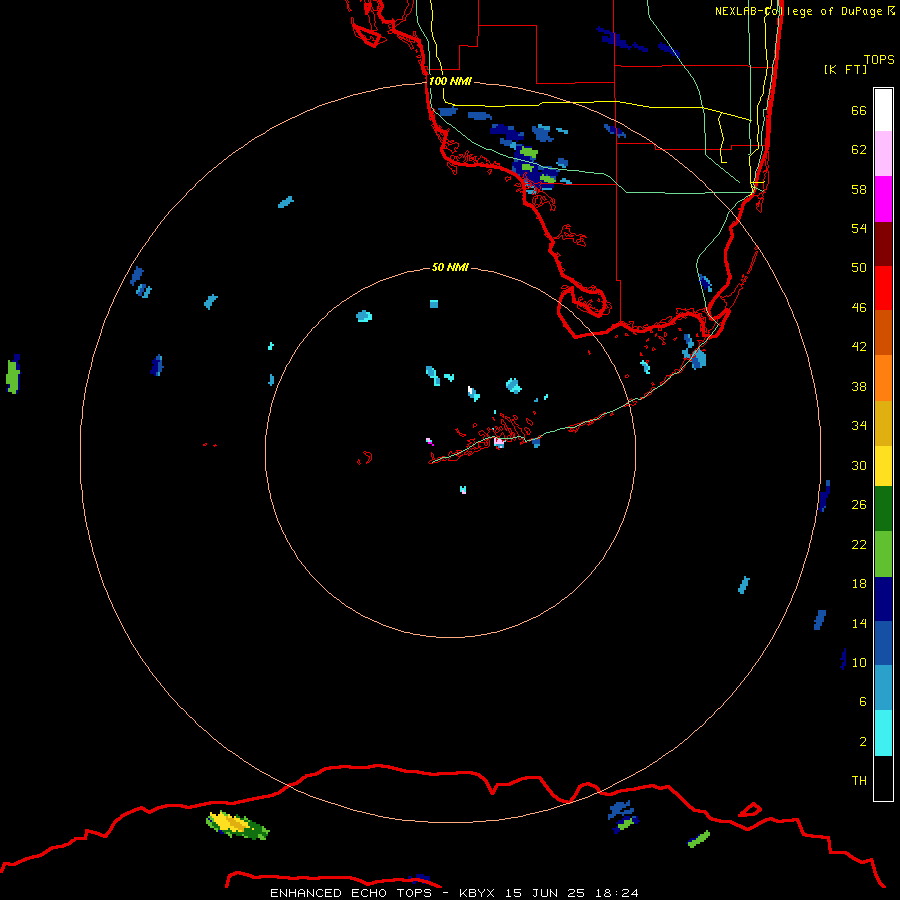Click the 18 legend value
900x900 pixels.
pos(859,584)
